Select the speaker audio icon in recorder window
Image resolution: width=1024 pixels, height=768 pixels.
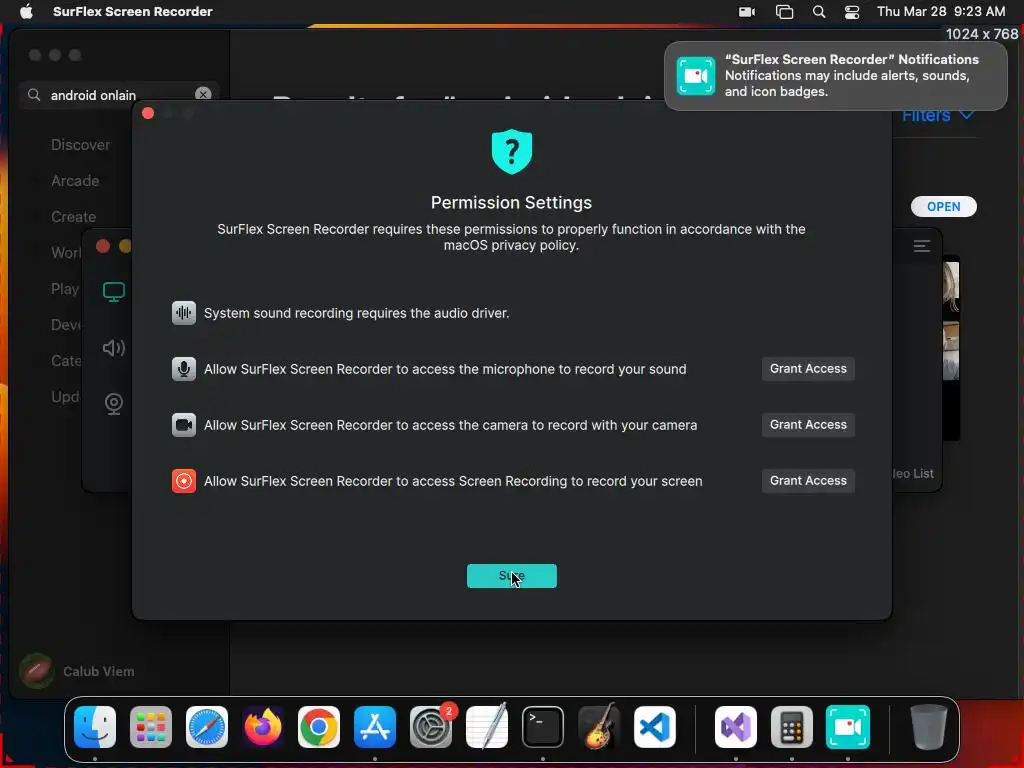pos(114,348)
